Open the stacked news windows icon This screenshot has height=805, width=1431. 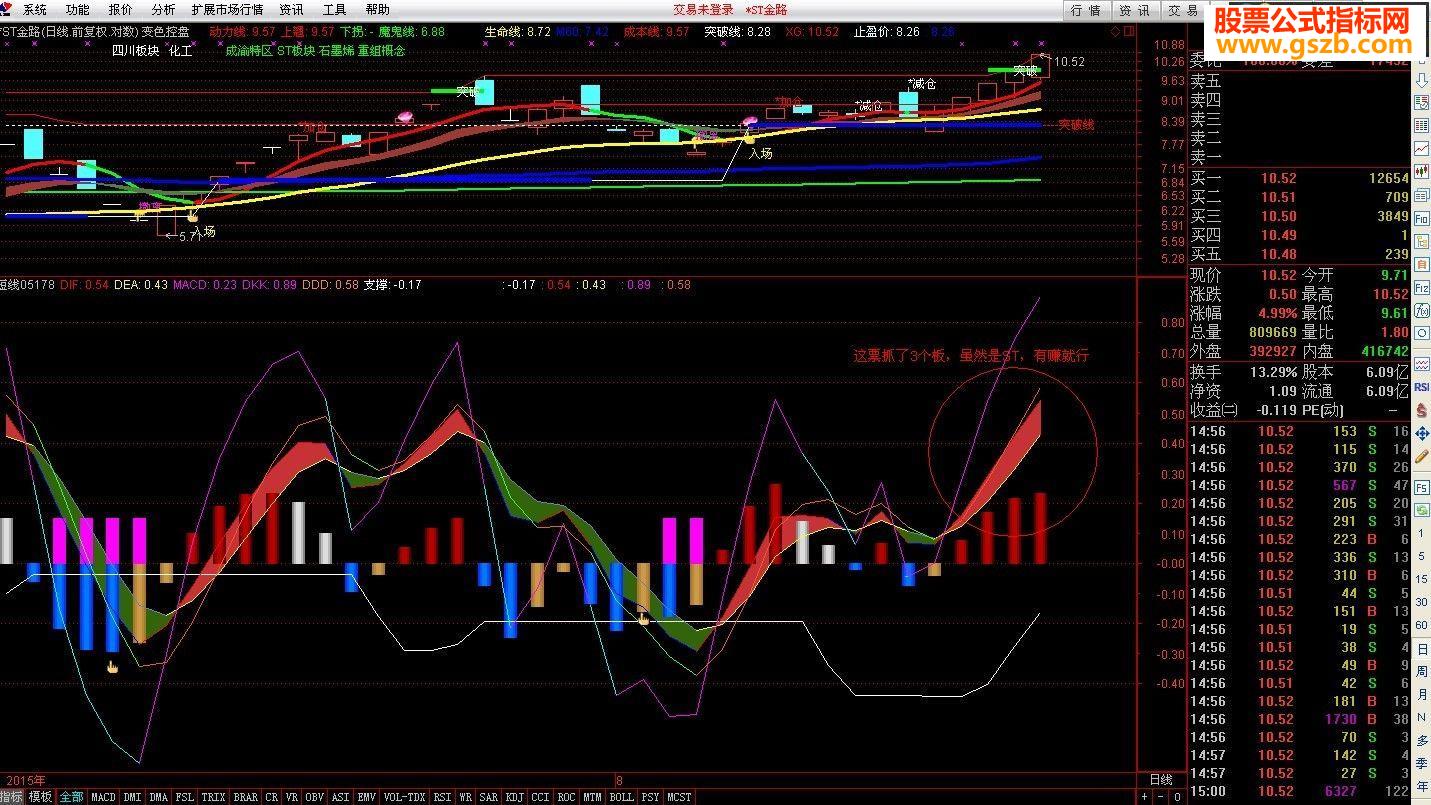(1422, 195)
